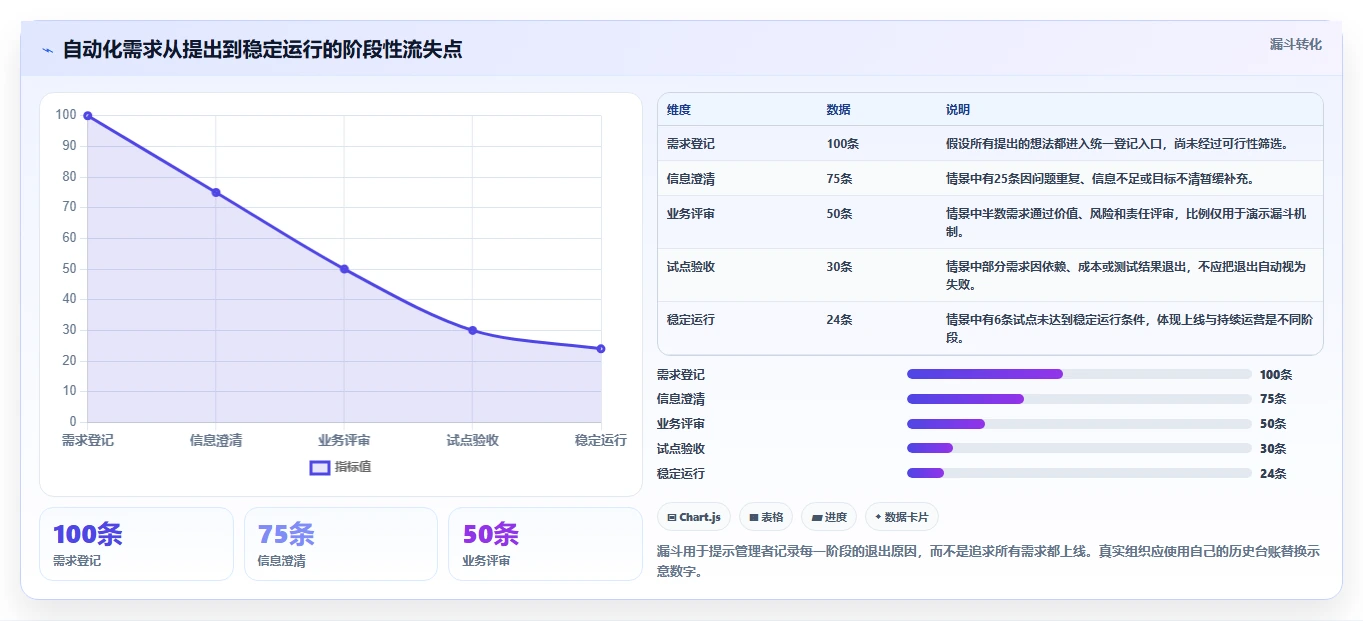Click the 50条 cell in the table
This screenshot has height=621, width=1363.
point(840,214)
